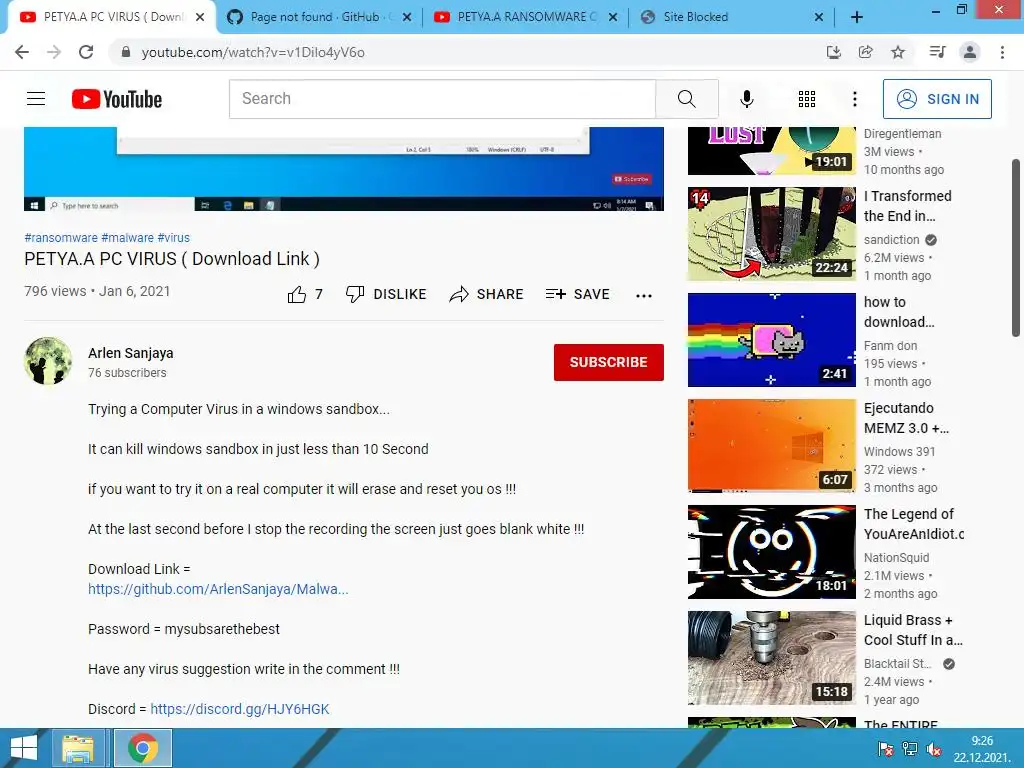This screenshot has height=768, width=1024.
Task: Open File Explorer from taskbar
Action: (78, 748)
